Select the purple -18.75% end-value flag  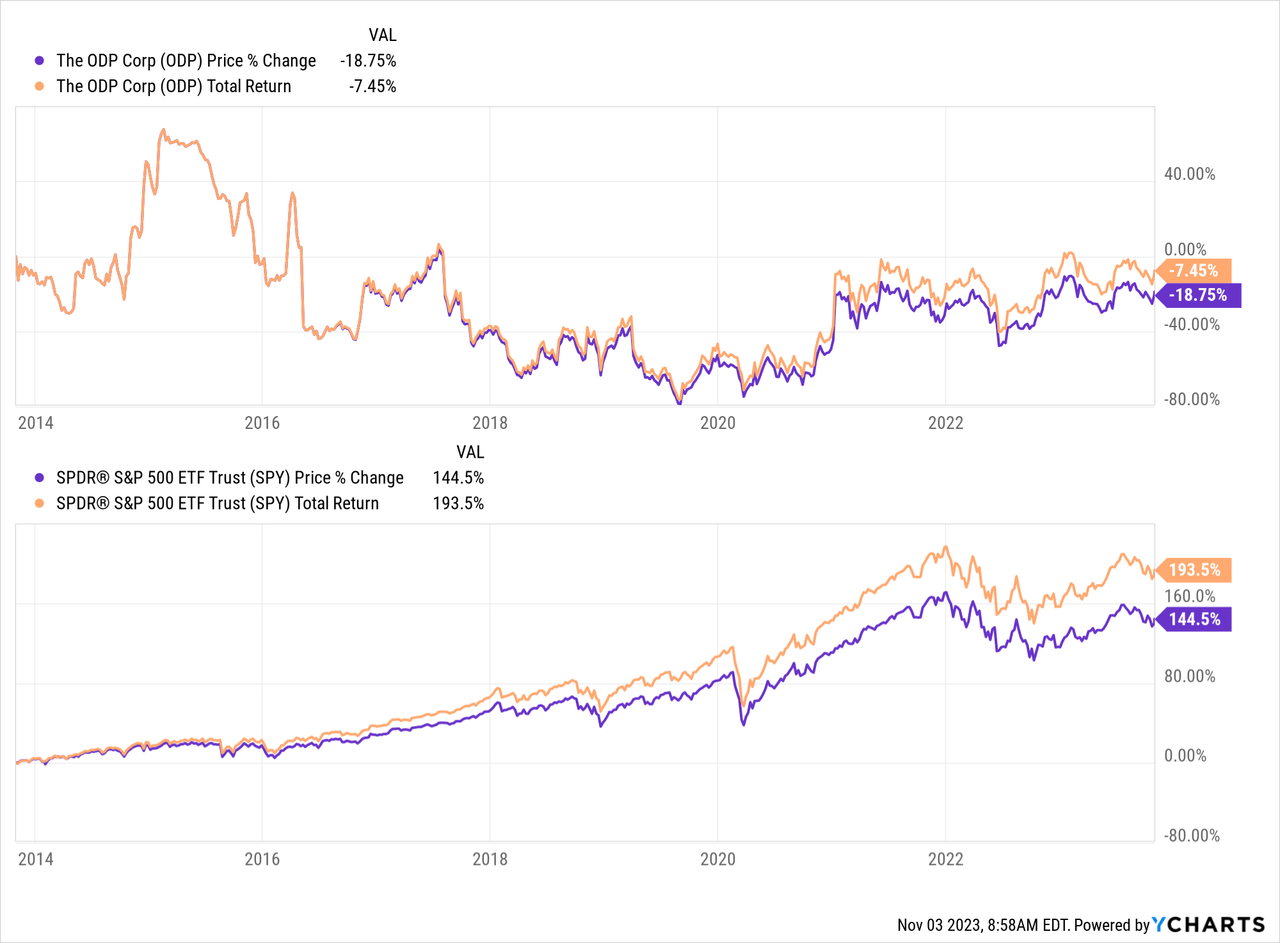(x=1198, y=295)
